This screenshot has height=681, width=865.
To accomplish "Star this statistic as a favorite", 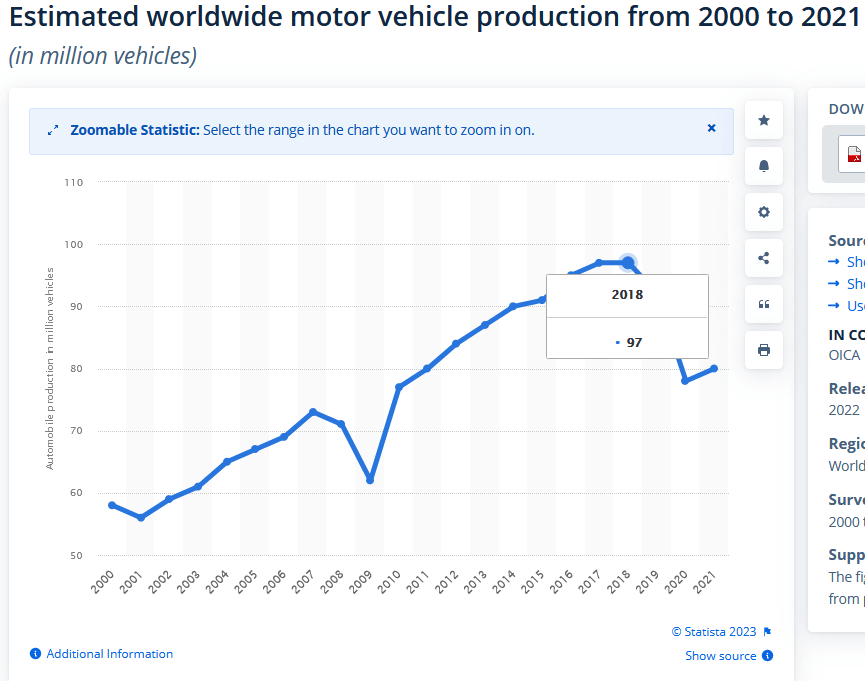I will click(x=763, y=119).
